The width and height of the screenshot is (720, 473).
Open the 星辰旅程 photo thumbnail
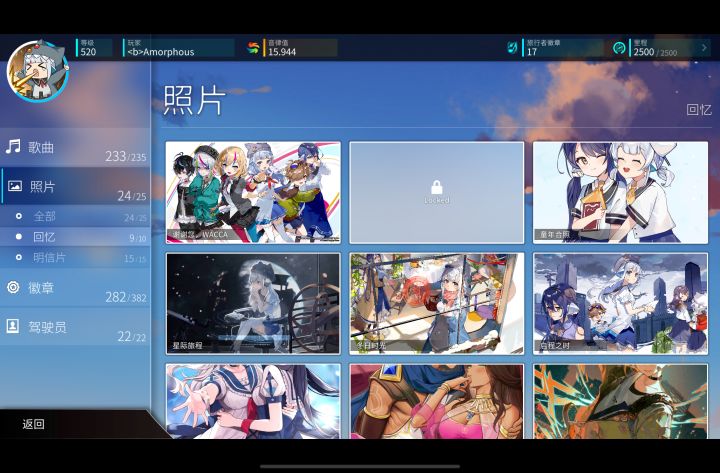pos(253,304)
